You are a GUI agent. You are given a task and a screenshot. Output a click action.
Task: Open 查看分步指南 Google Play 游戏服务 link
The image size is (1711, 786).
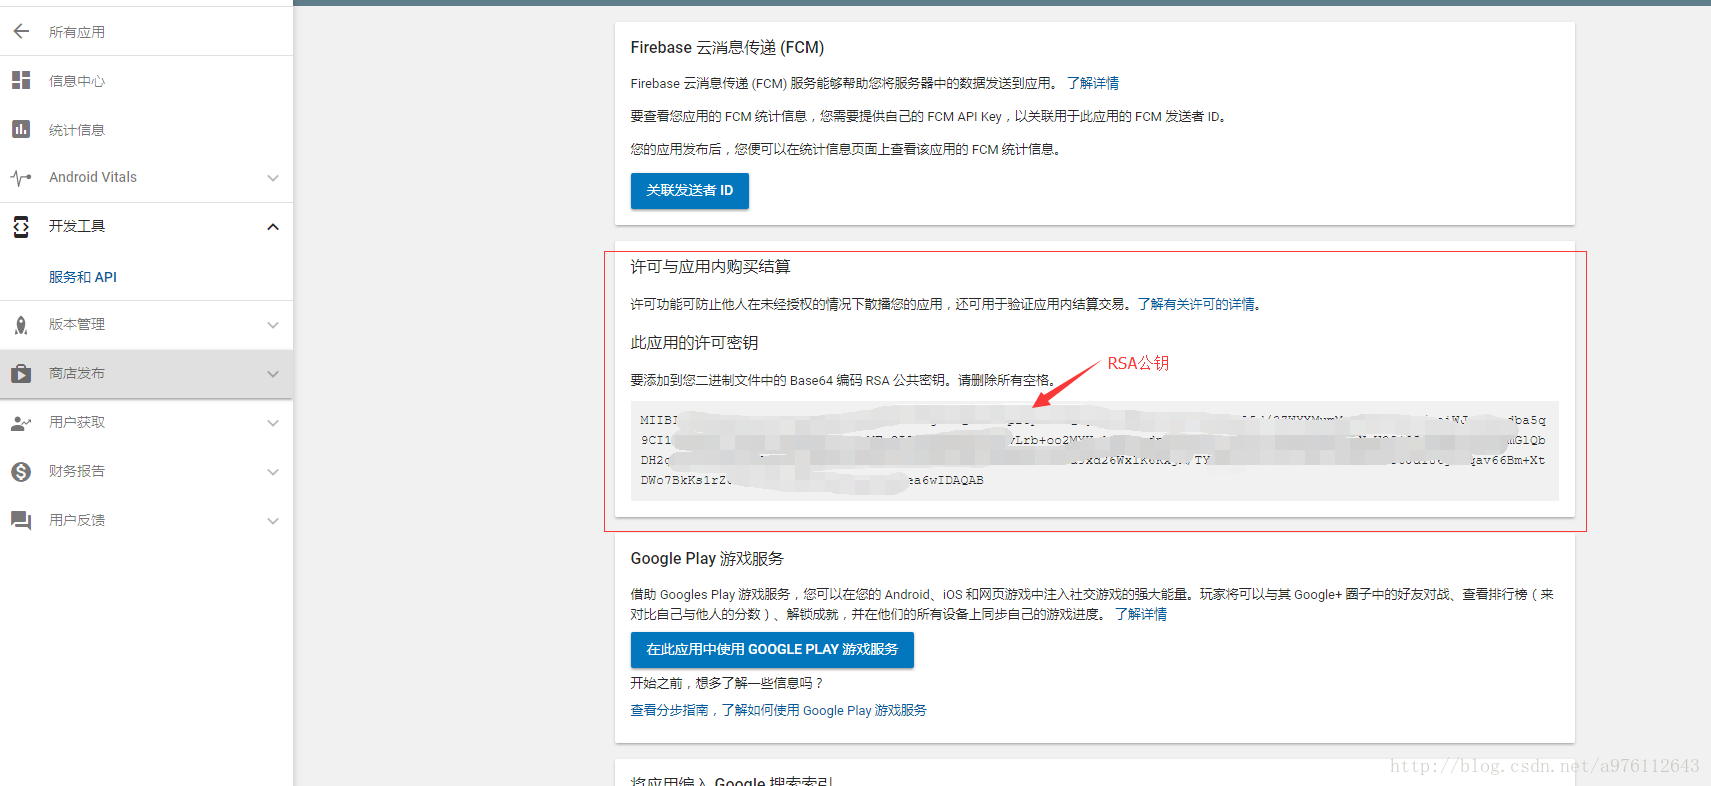click(778, 710)
